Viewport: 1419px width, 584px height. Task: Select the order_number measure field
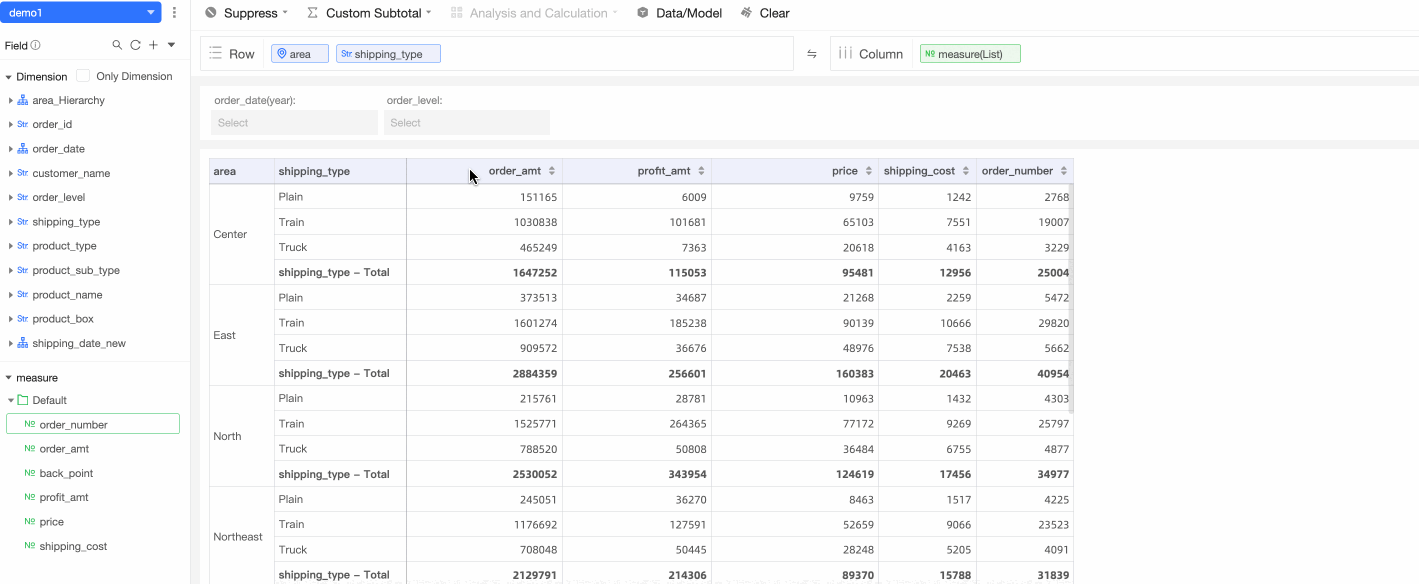point(93,424)
